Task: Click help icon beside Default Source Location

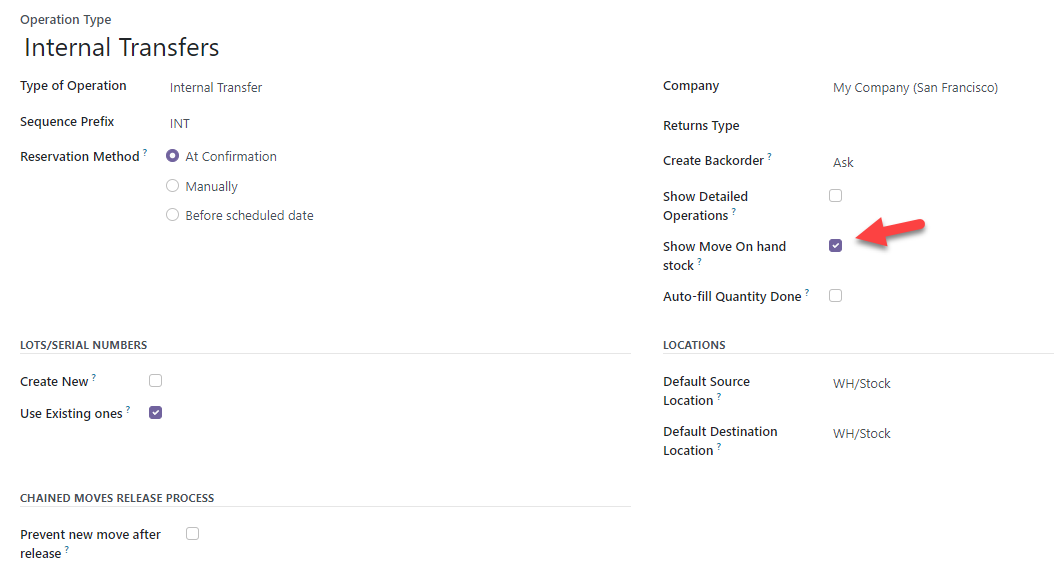Action: tap(719, 397)
